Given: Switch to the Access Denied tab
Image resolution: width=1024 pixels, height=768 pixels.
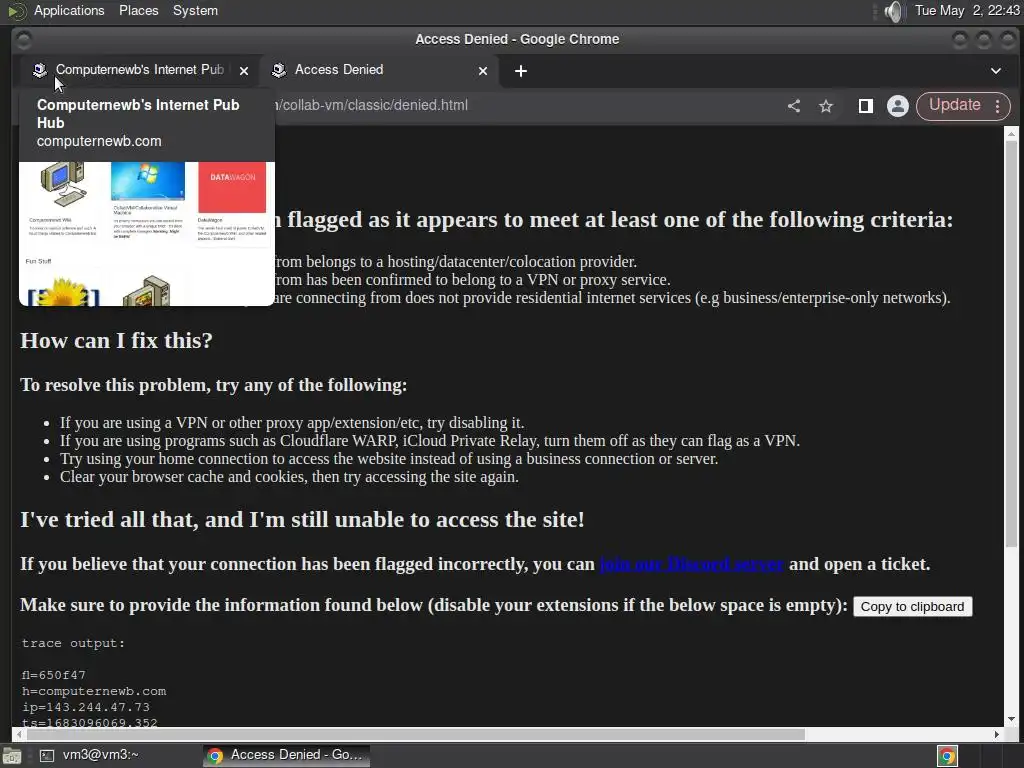Looking at the screenshot, I should click(x=381, y=70).
